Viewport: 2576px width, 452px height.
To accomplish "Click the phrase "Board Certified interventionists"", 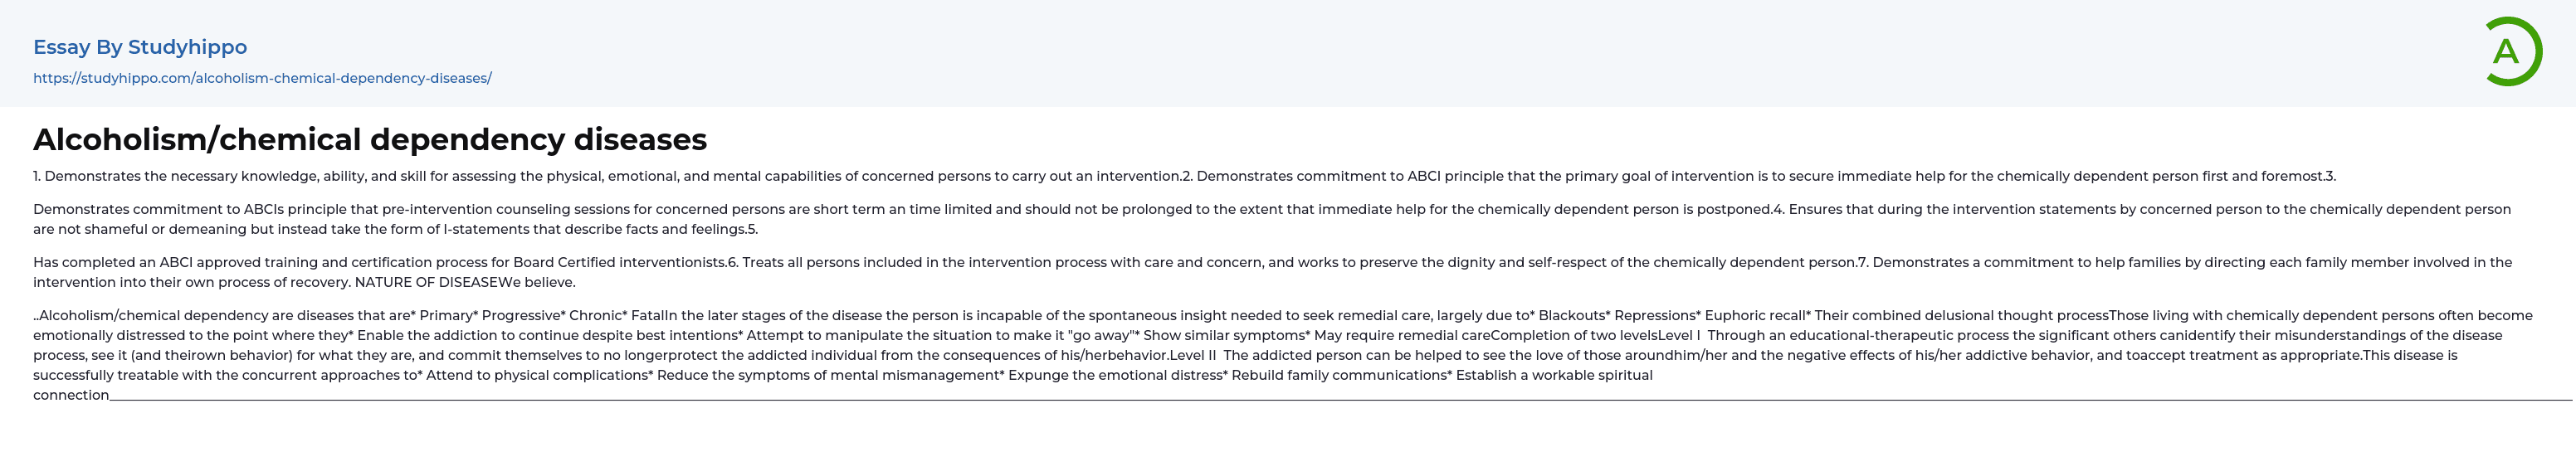I will (620, 262).
